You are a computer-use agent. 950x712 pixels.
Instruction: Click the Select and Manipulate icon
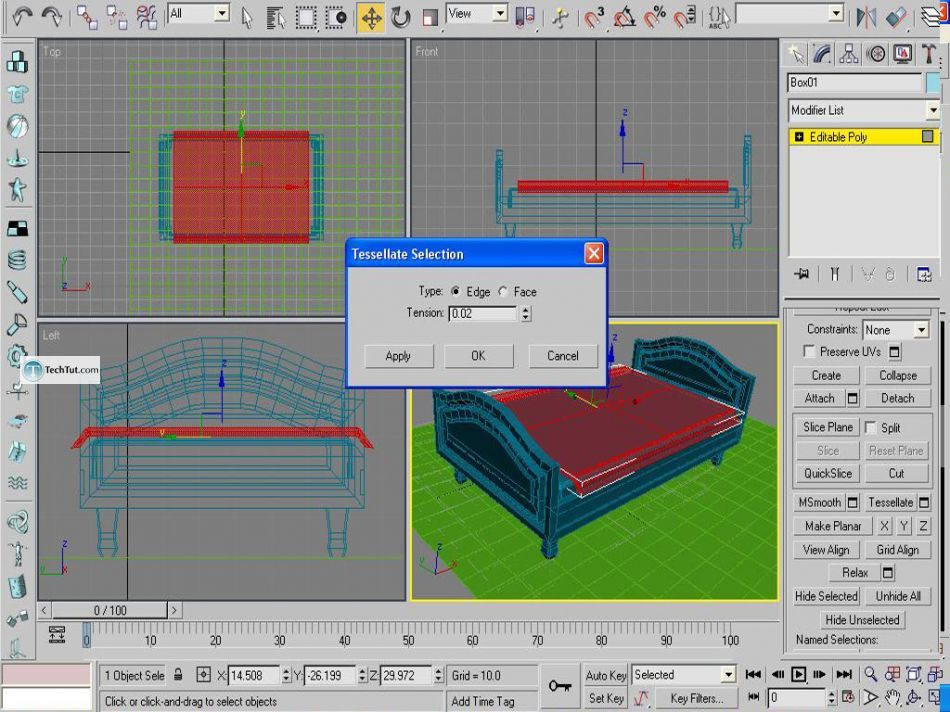[560, 18]
